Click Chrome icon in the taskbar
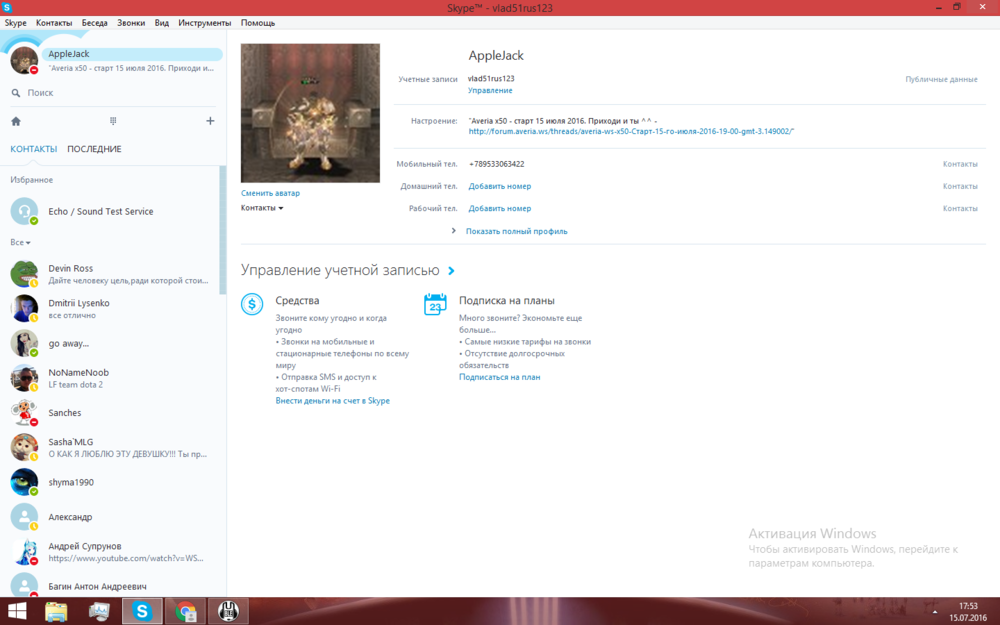Viewport: 1000px width, 625px height. [x=186, y=610]
